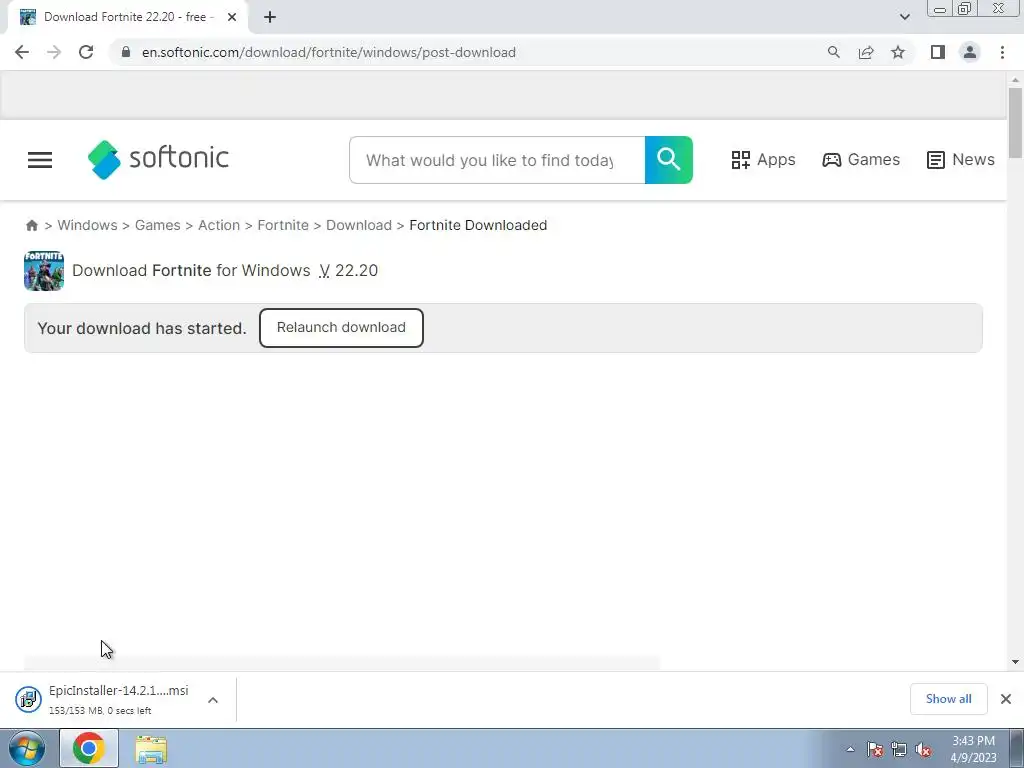Go to the Fortnite breadcrumb

point(283,225)
